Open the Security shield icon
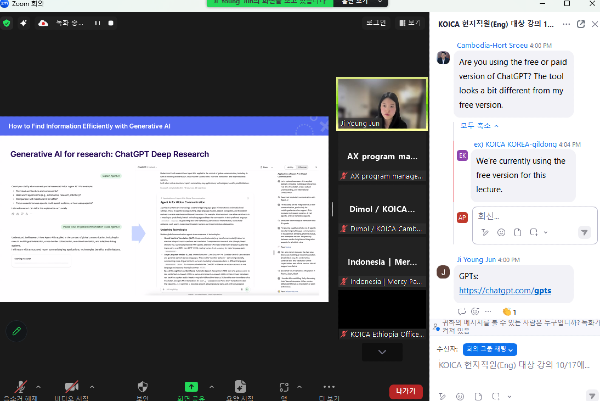The height and width of the screenshot is (401, 600). click(x=142, y=387)
